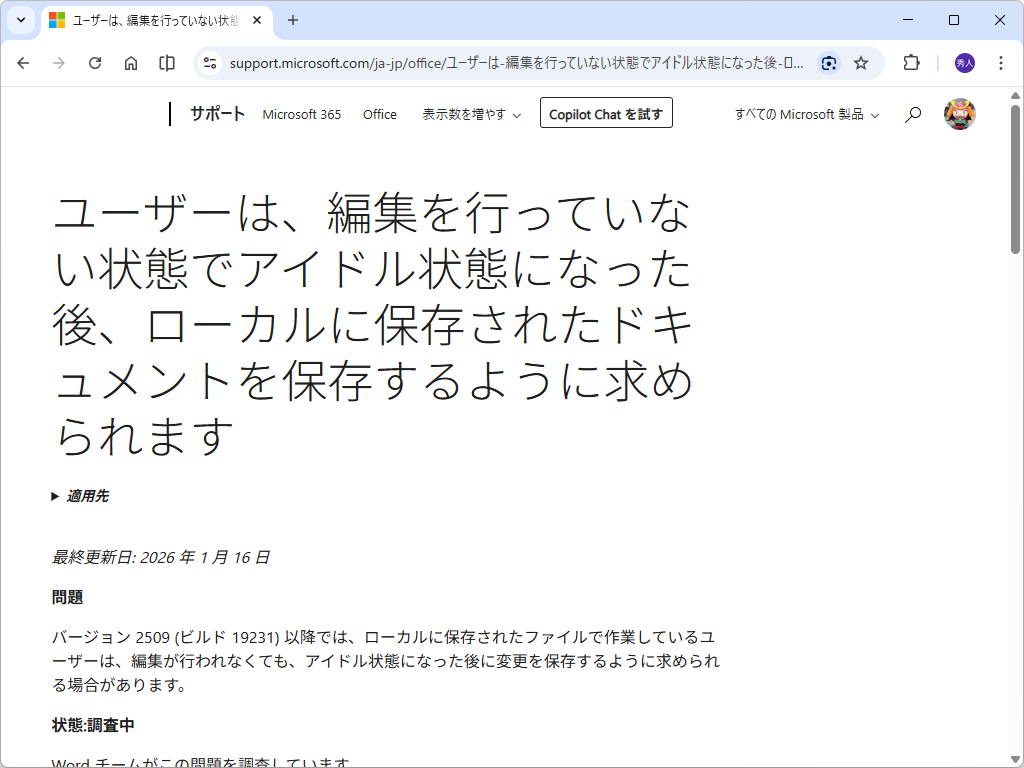The width and height of the screenshot is (1024, 768).
Task: Navigate back to the previous page
Action: [x=23, y=63]
